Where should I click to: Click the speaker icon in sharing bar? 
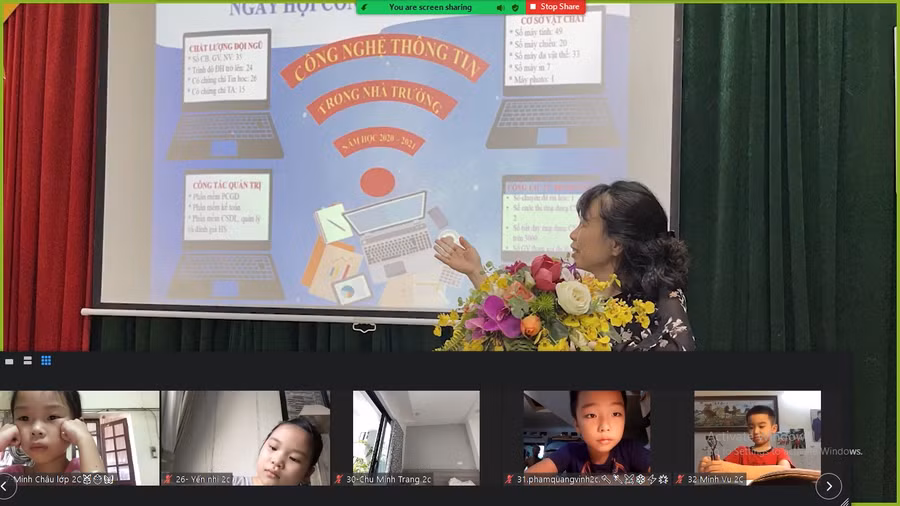501,7
